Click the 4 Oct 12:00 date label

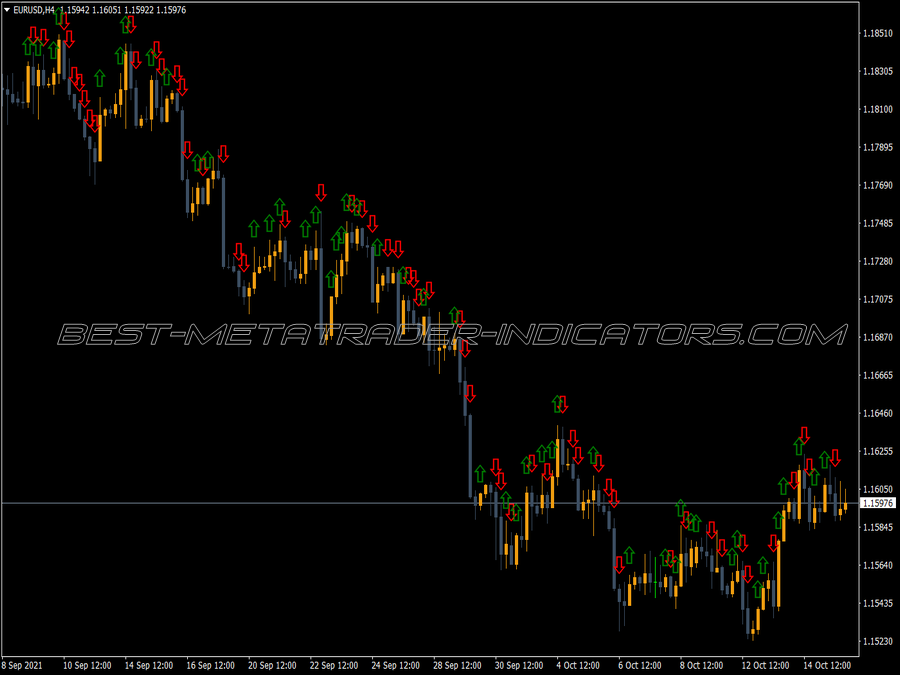[x=578, y=665]
